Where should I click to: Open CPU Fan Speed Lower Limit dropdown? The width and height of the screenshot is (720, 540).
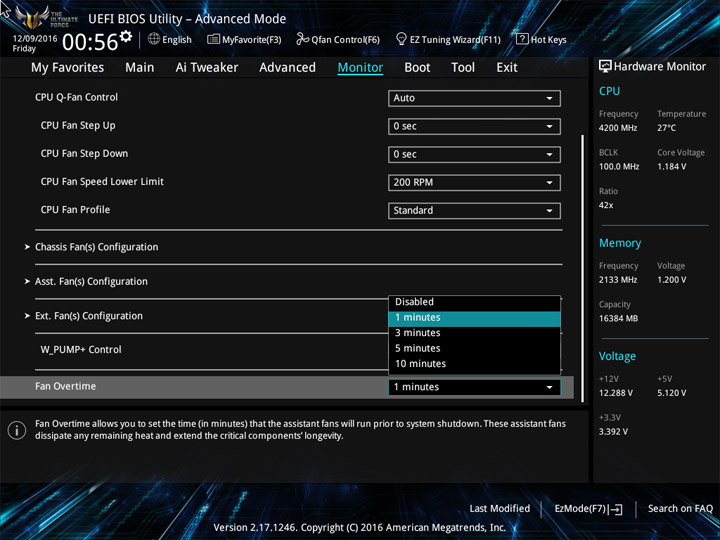(474, 182)
